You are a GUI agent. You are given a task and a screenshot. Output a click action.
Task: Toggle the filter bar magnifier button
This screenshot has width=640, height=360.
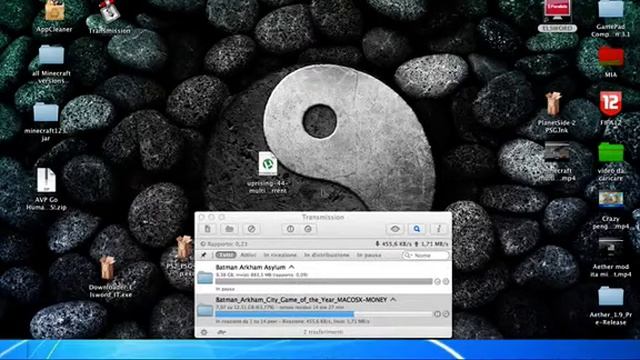pos(417,229)
